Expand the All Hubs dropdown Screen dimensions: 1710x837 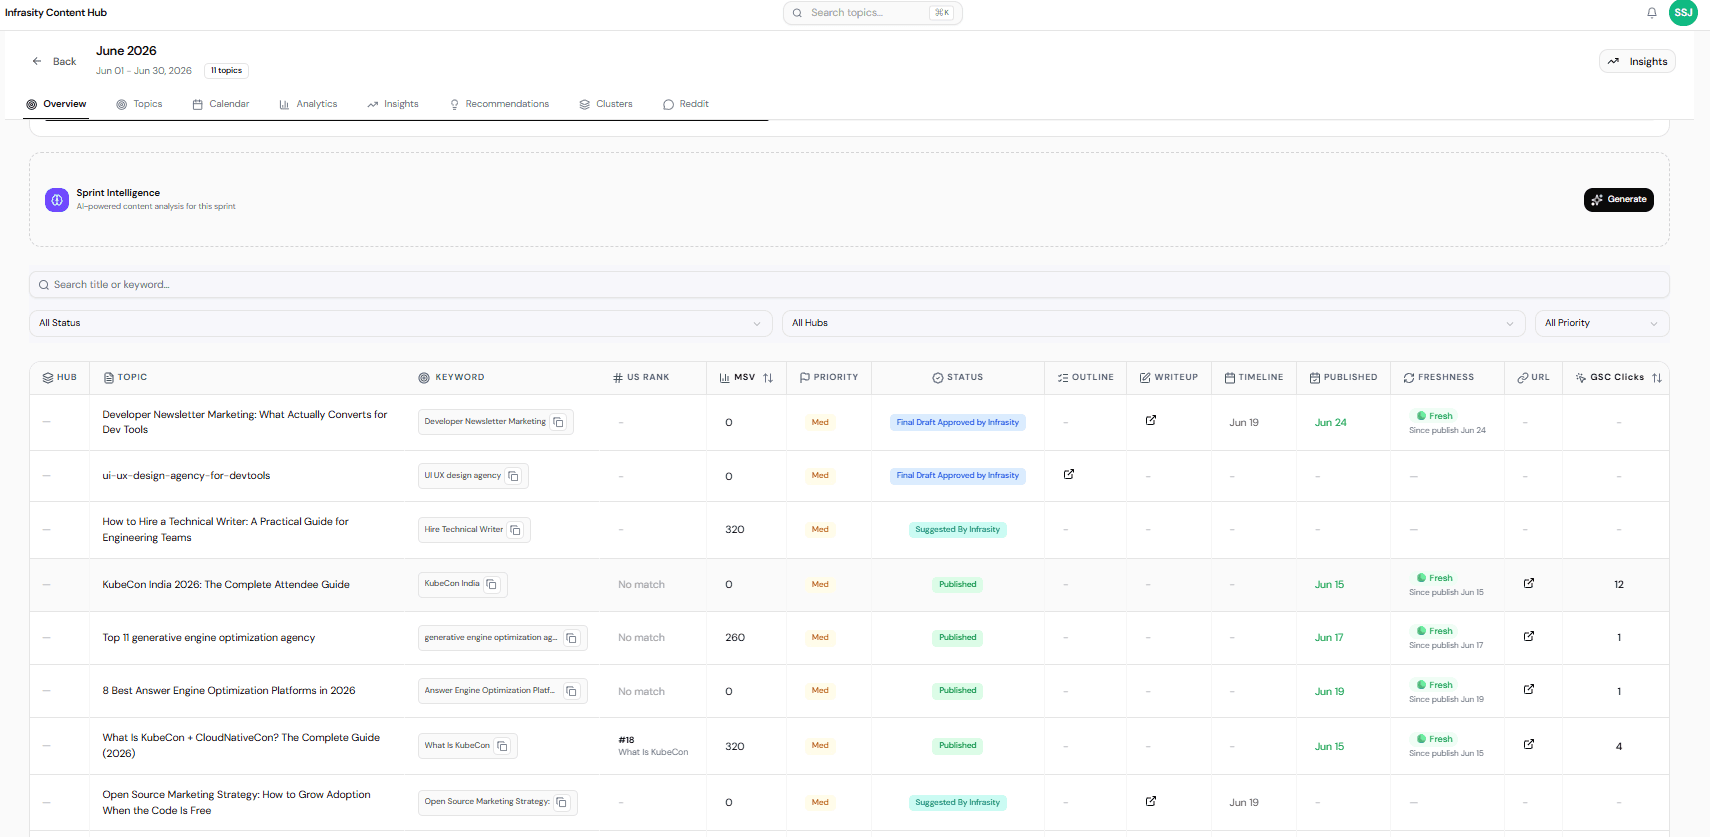click(1154, 323)
